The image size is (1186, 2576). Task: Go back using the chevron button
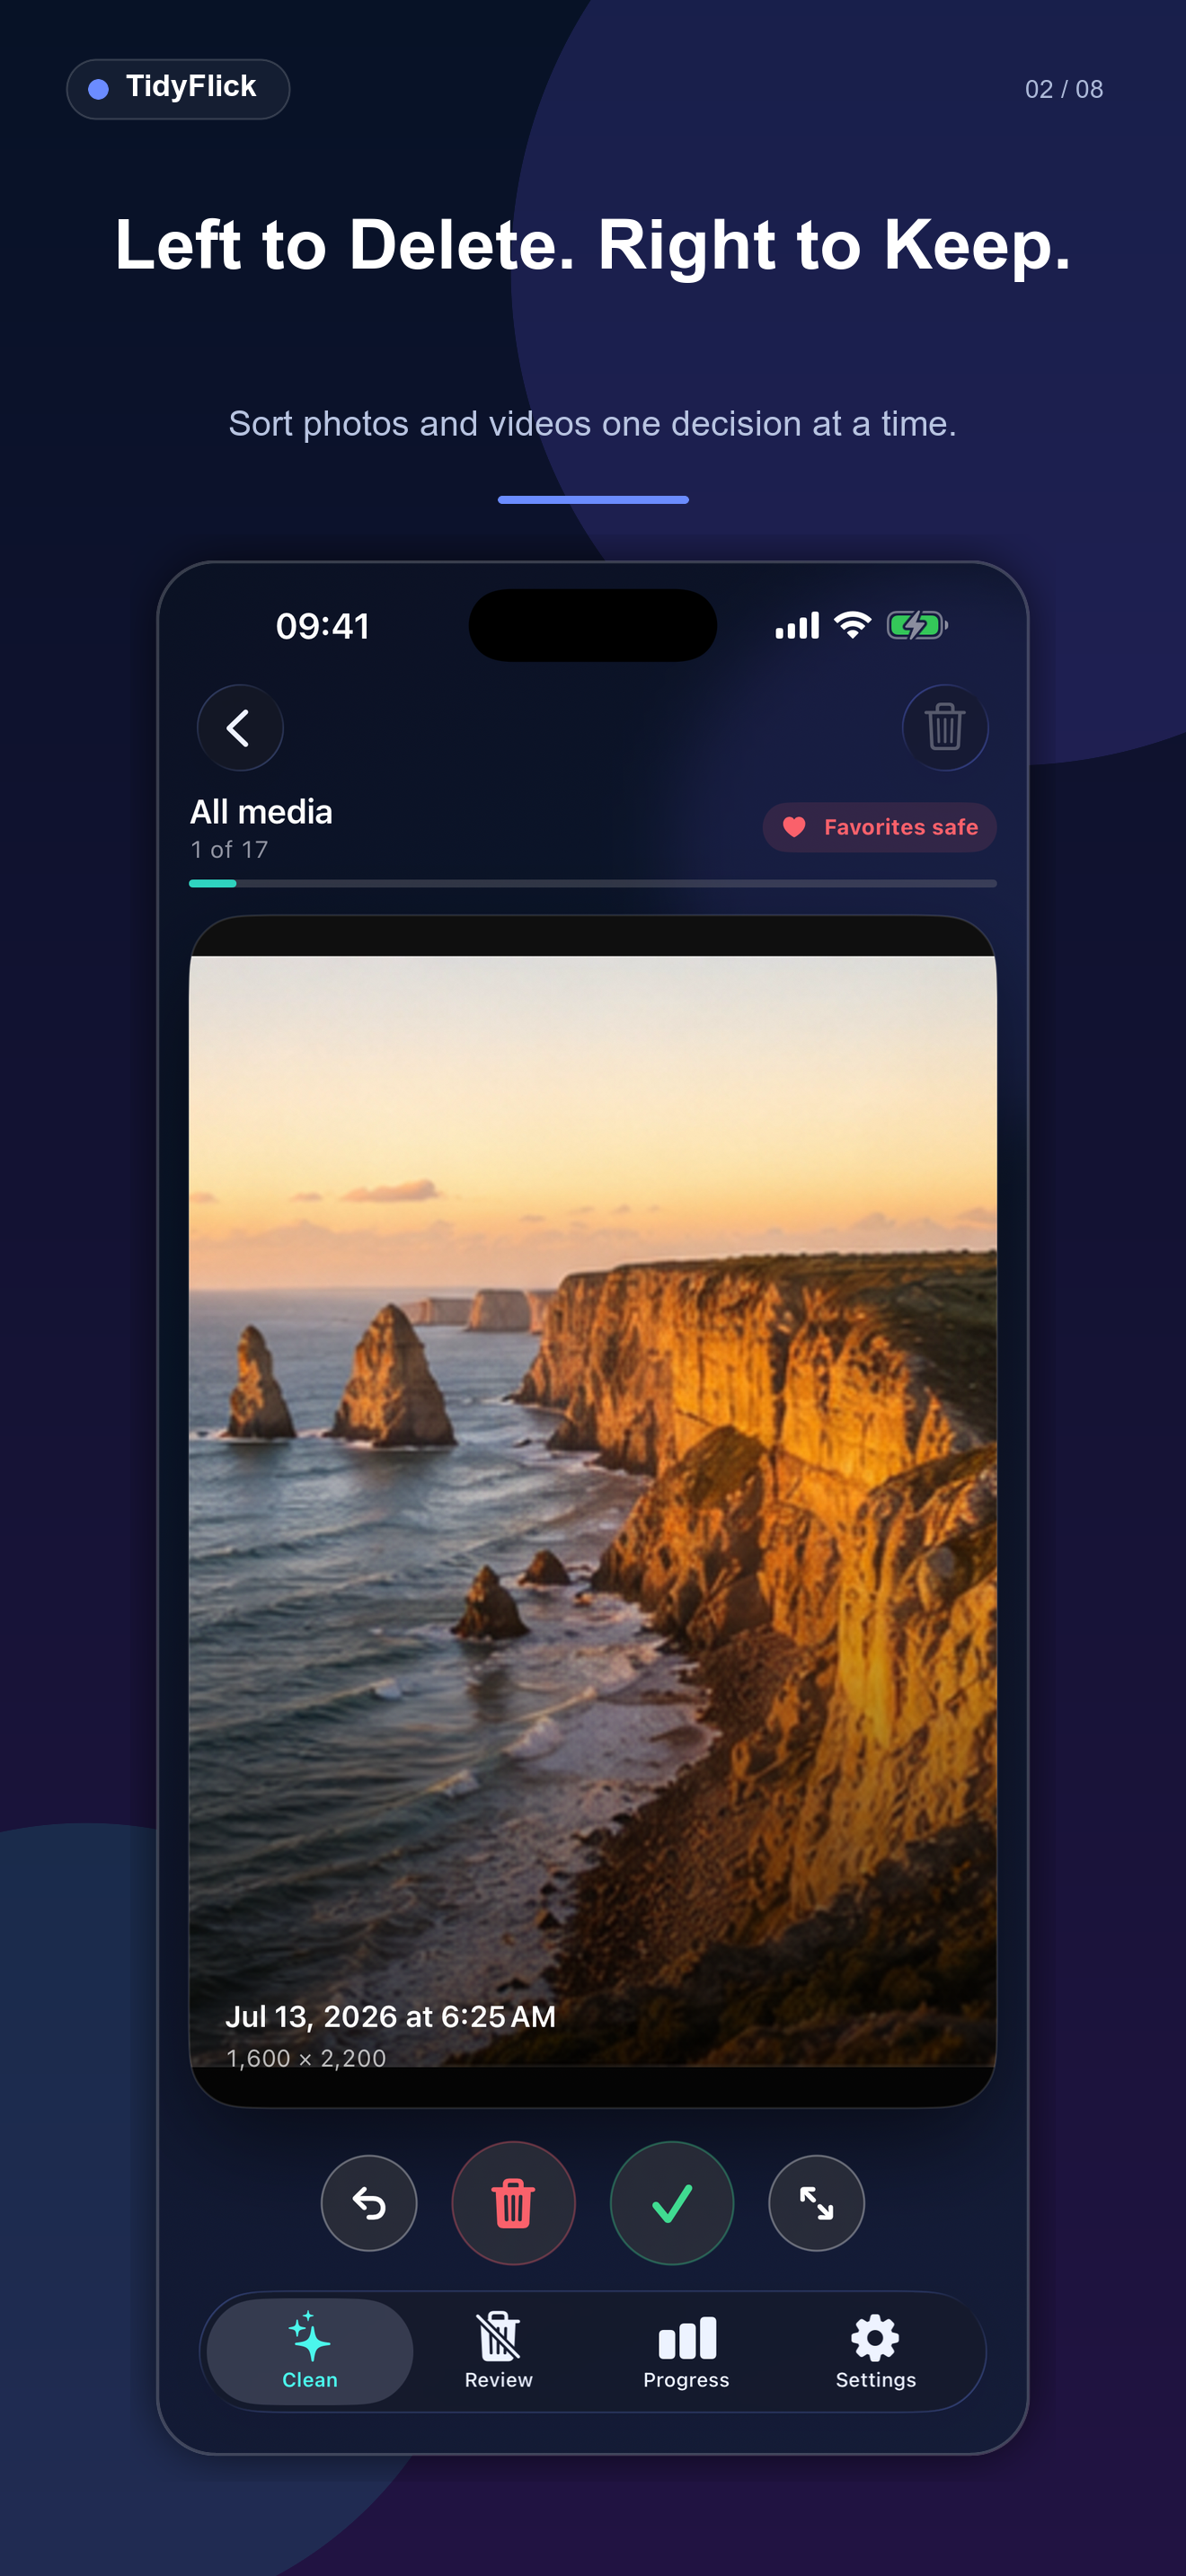240,727
